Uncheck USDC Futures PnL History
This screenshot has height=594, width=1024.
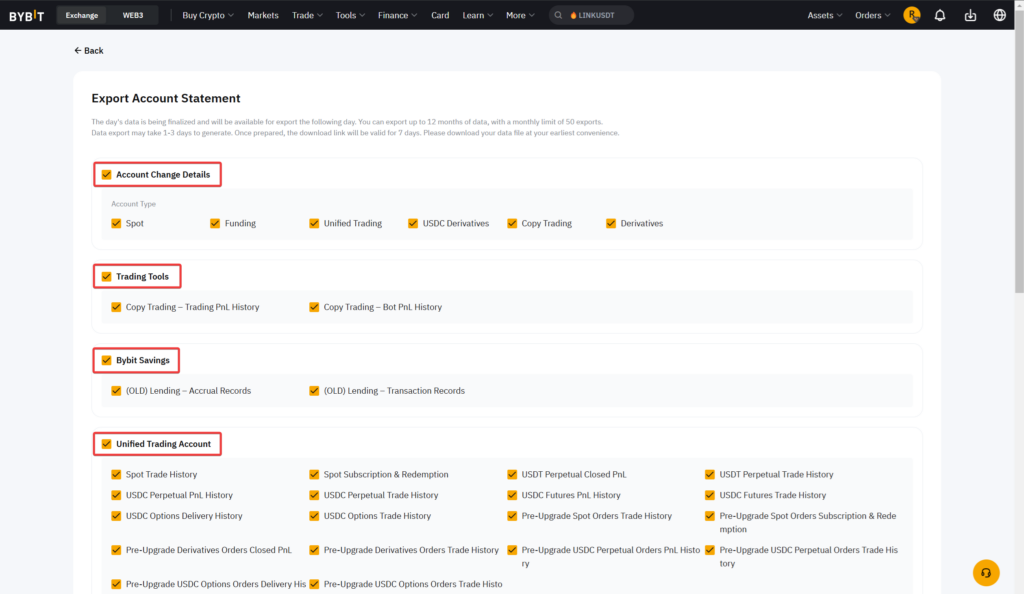pos(512,495)
